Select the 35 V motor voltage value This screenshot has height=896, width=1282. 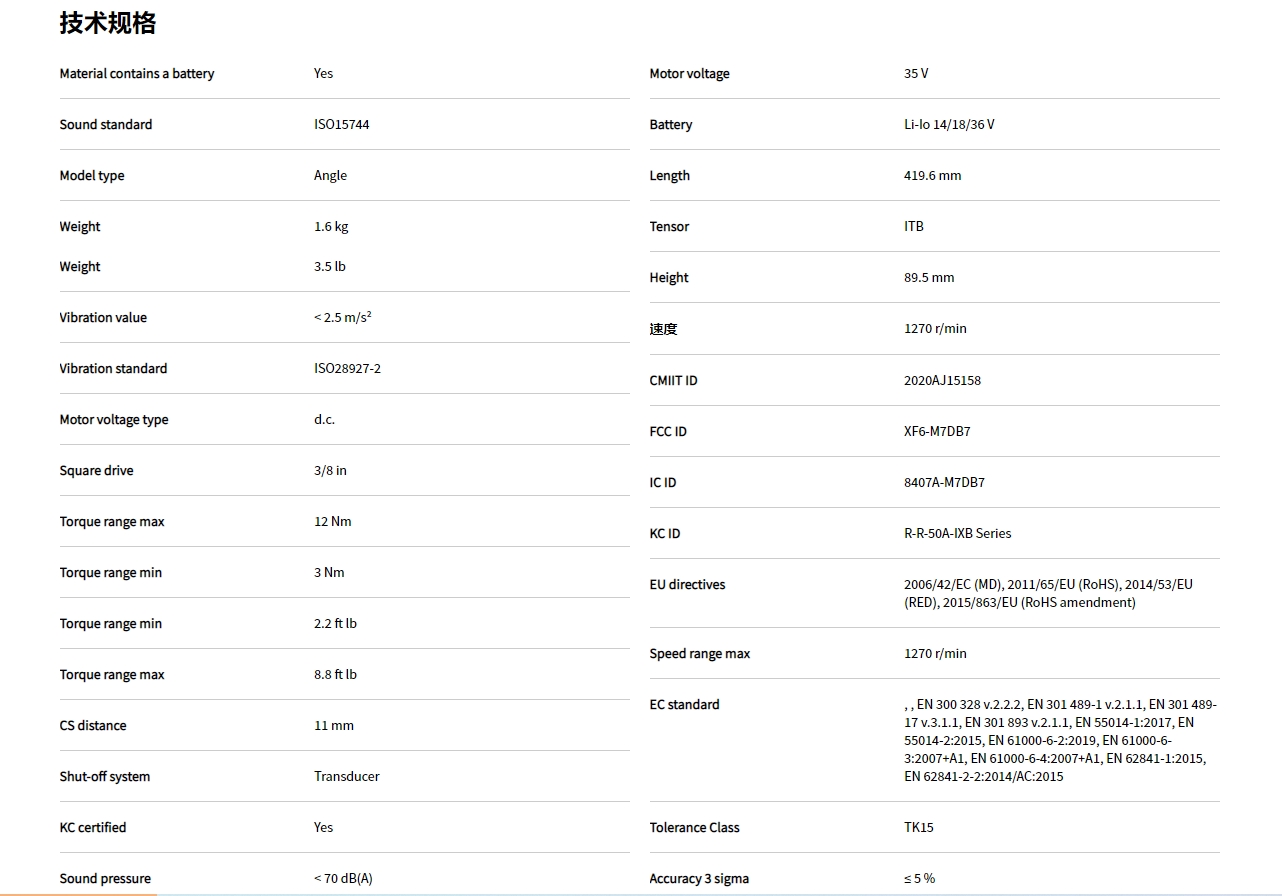[x=916, y=74]
